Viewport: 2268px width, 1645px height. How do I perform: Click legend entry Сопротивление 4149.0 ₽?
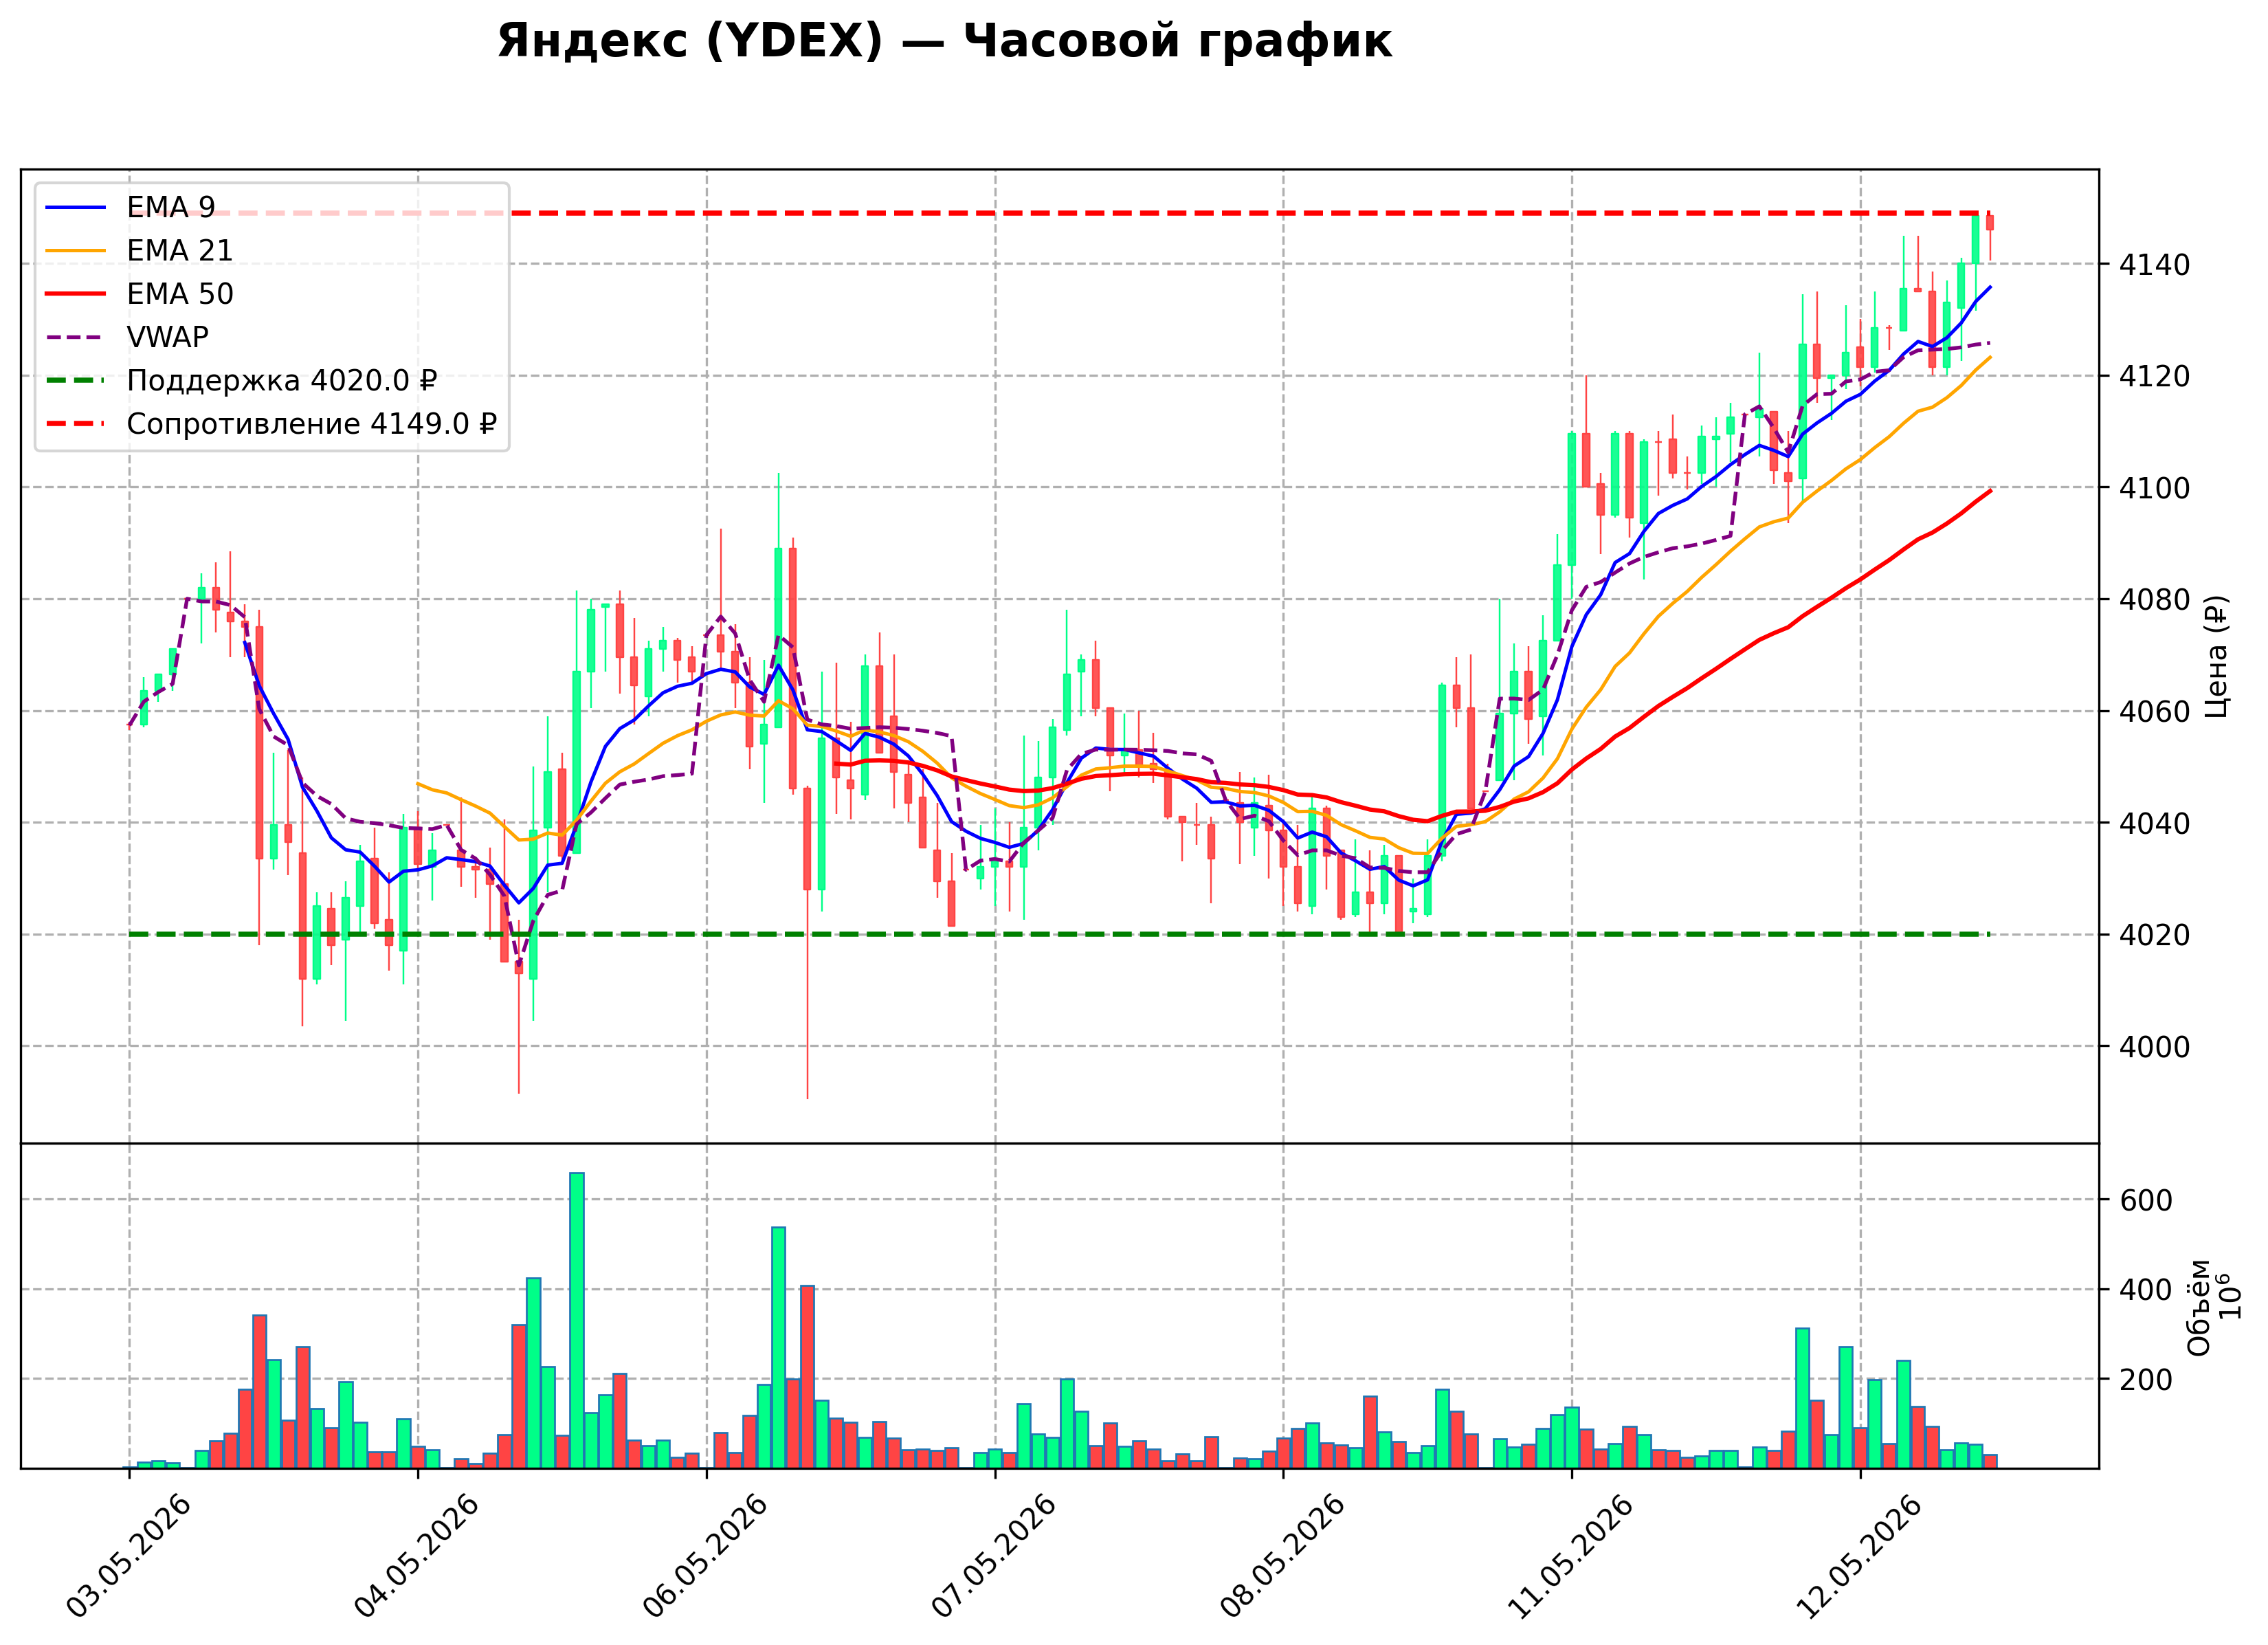pos(311,424)
